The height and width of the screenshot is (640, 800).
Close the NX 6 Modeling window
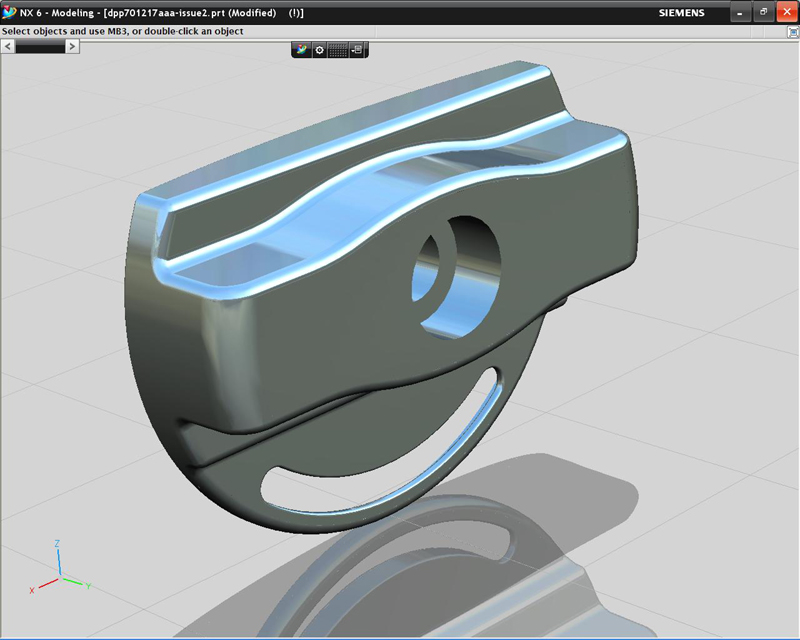pyautogui.click(x=786, y=13)
